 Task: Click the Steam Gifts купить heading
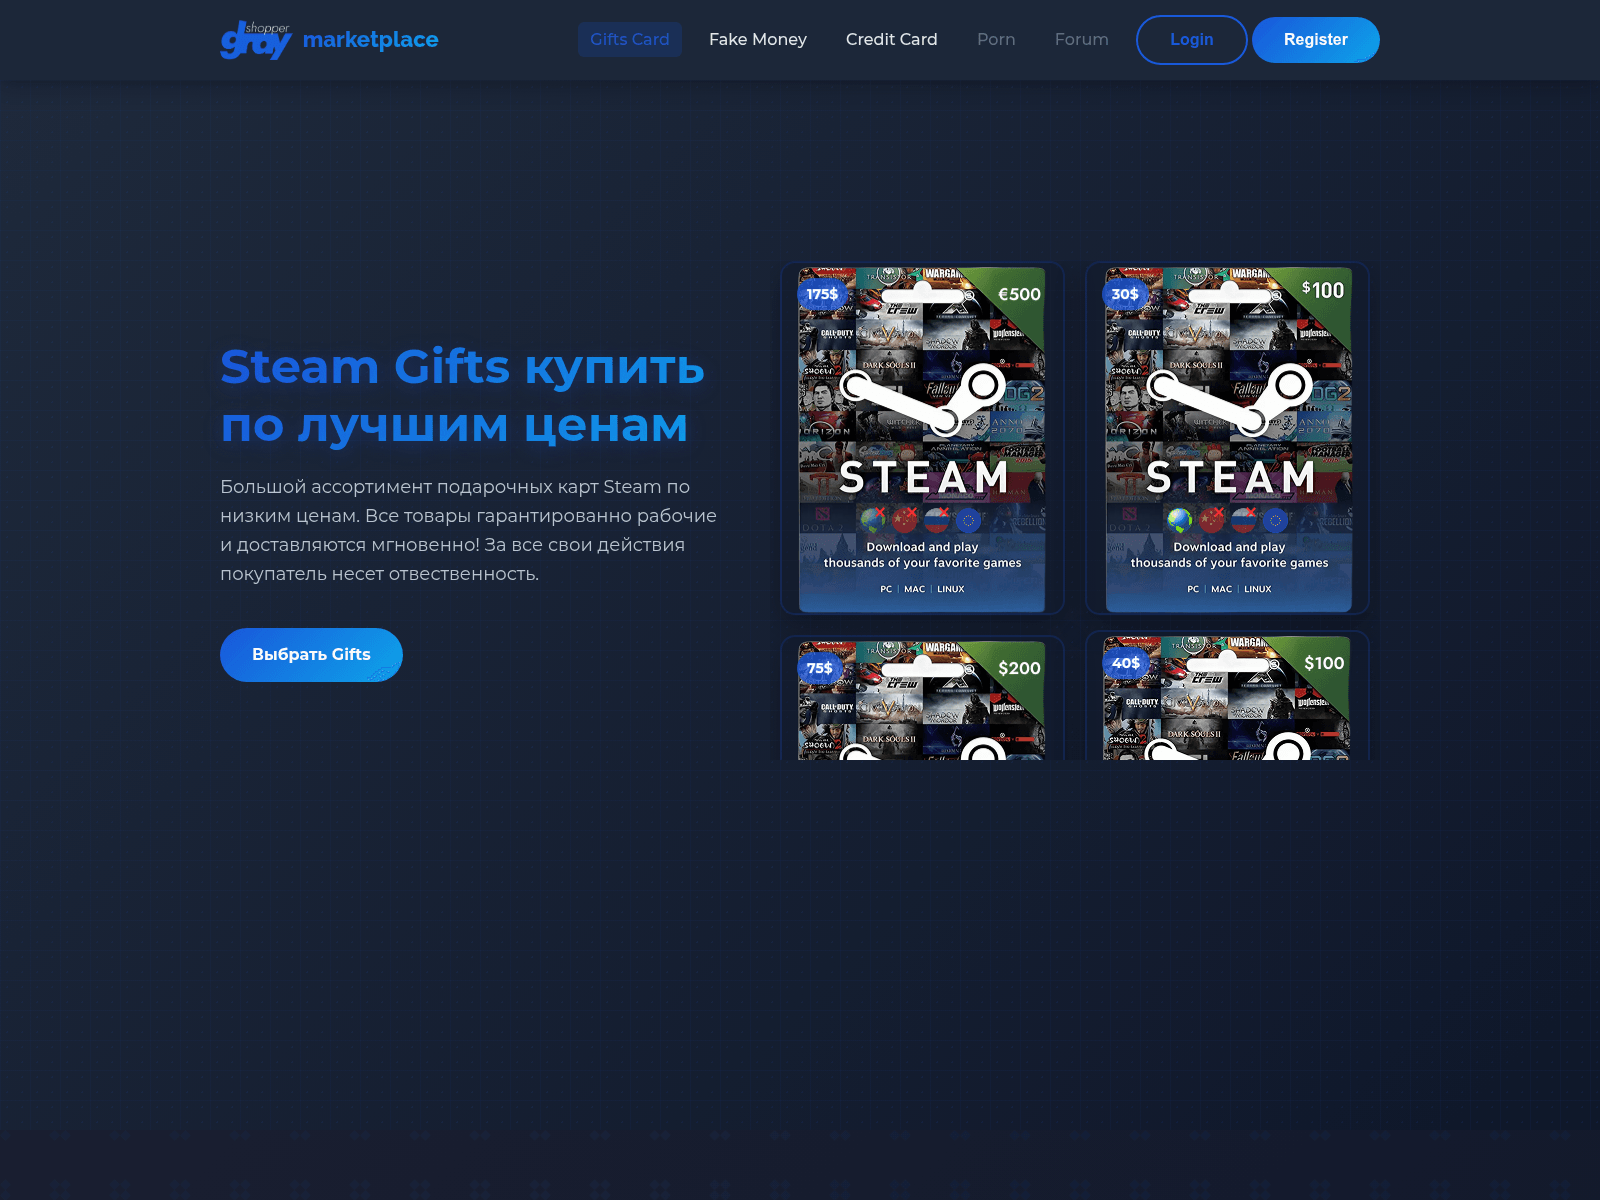tap(462, 396)
